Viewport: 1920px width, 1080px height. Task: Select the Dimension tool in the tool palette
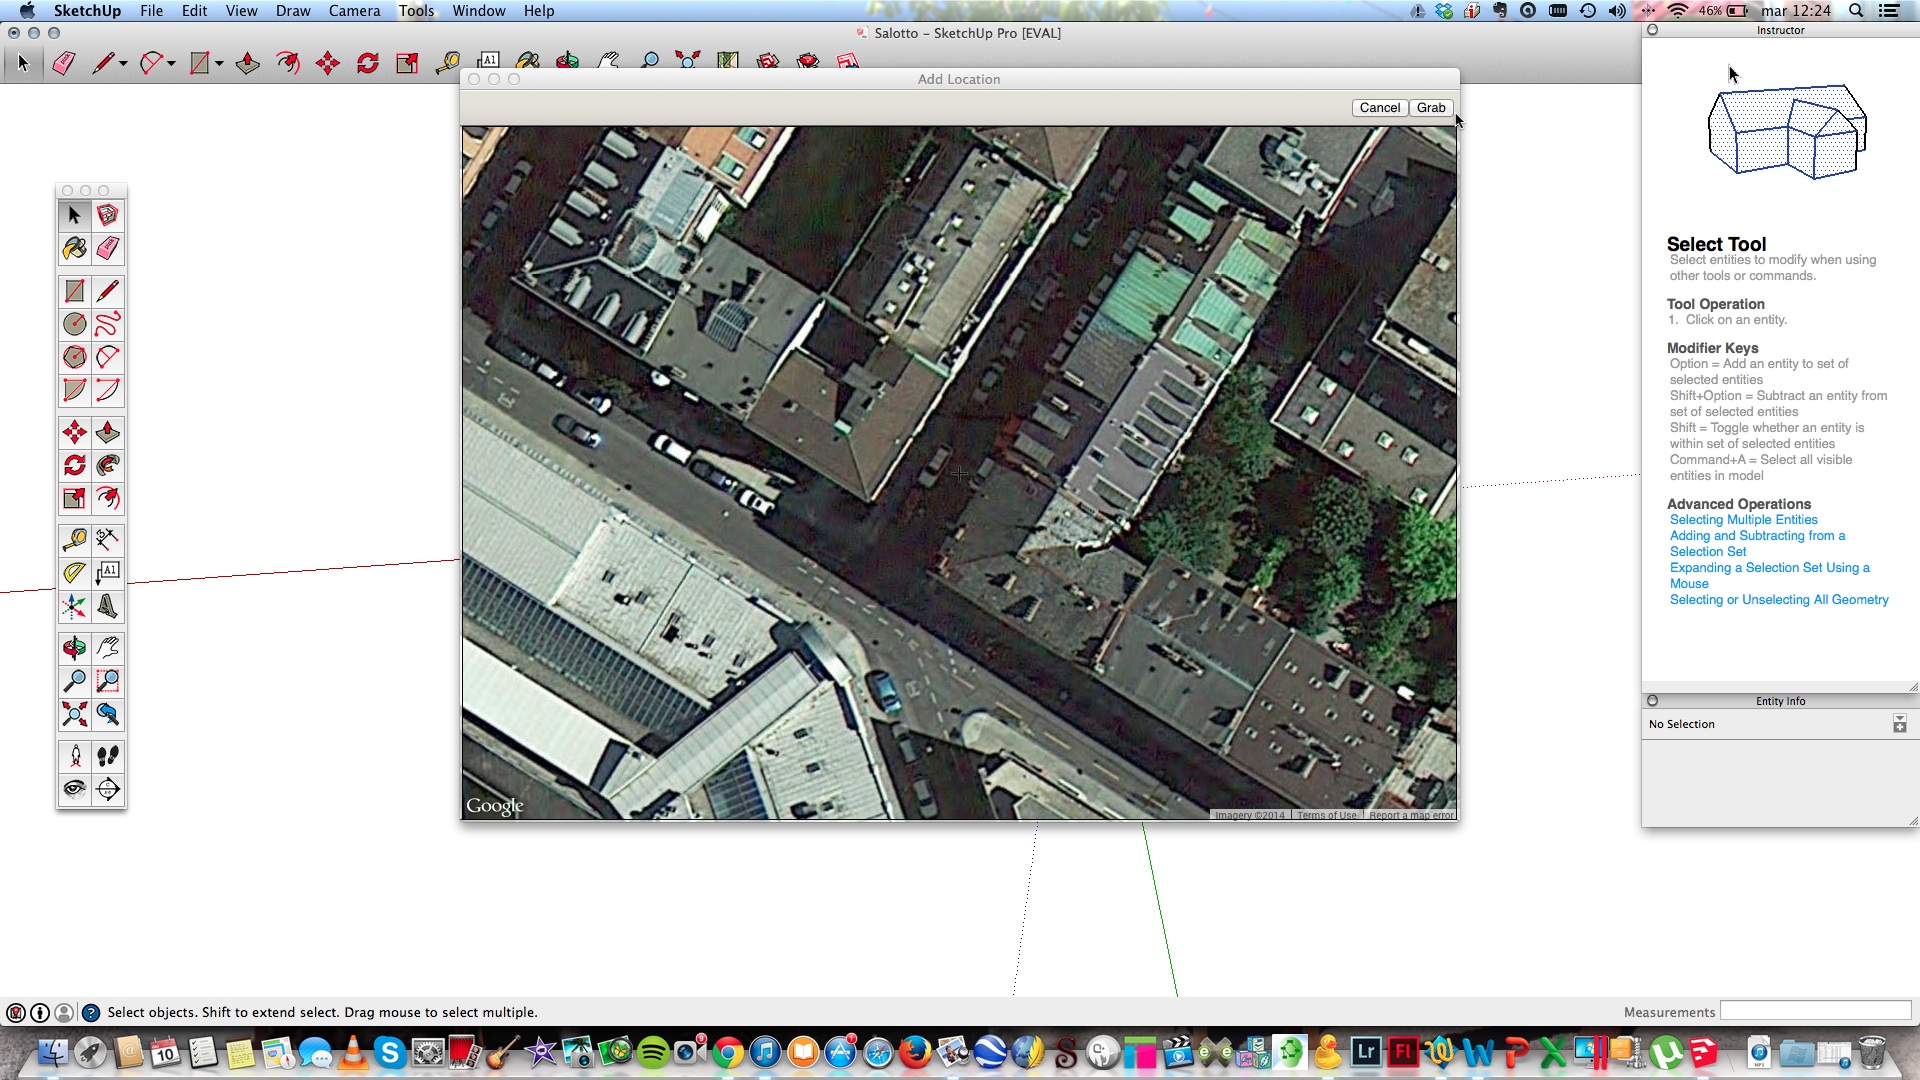click(108, 540)
